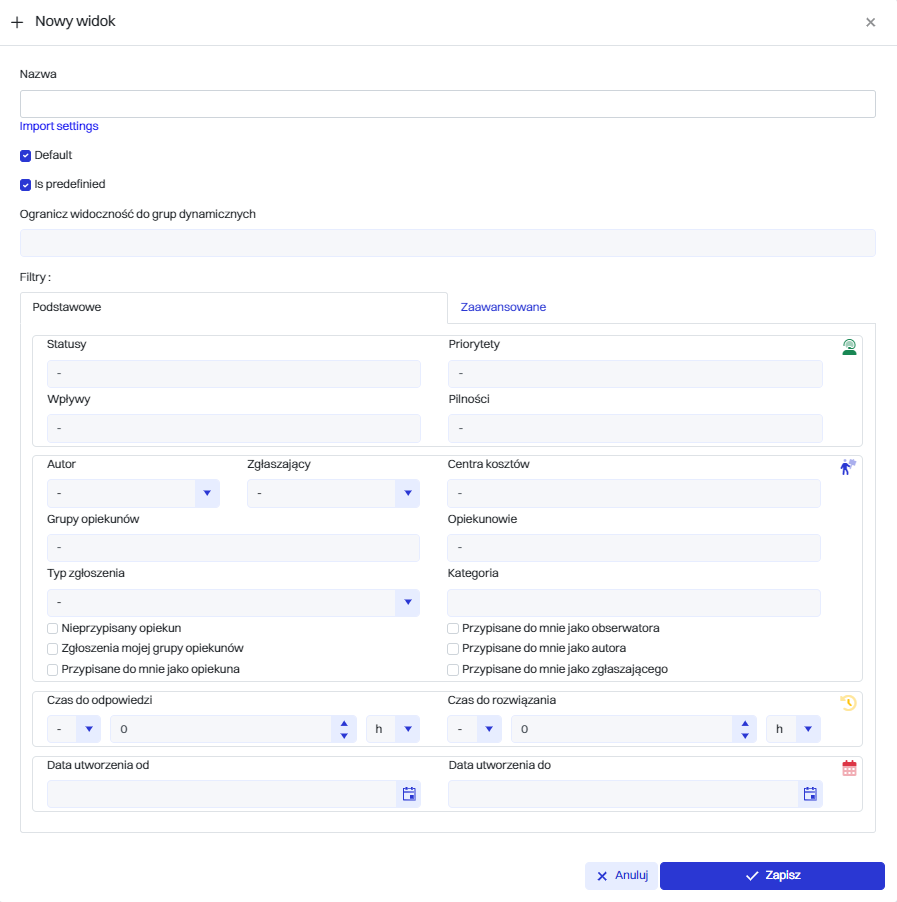
Task: Switch to the Zaawansowane tab
Action: click(x=503, y=307)
